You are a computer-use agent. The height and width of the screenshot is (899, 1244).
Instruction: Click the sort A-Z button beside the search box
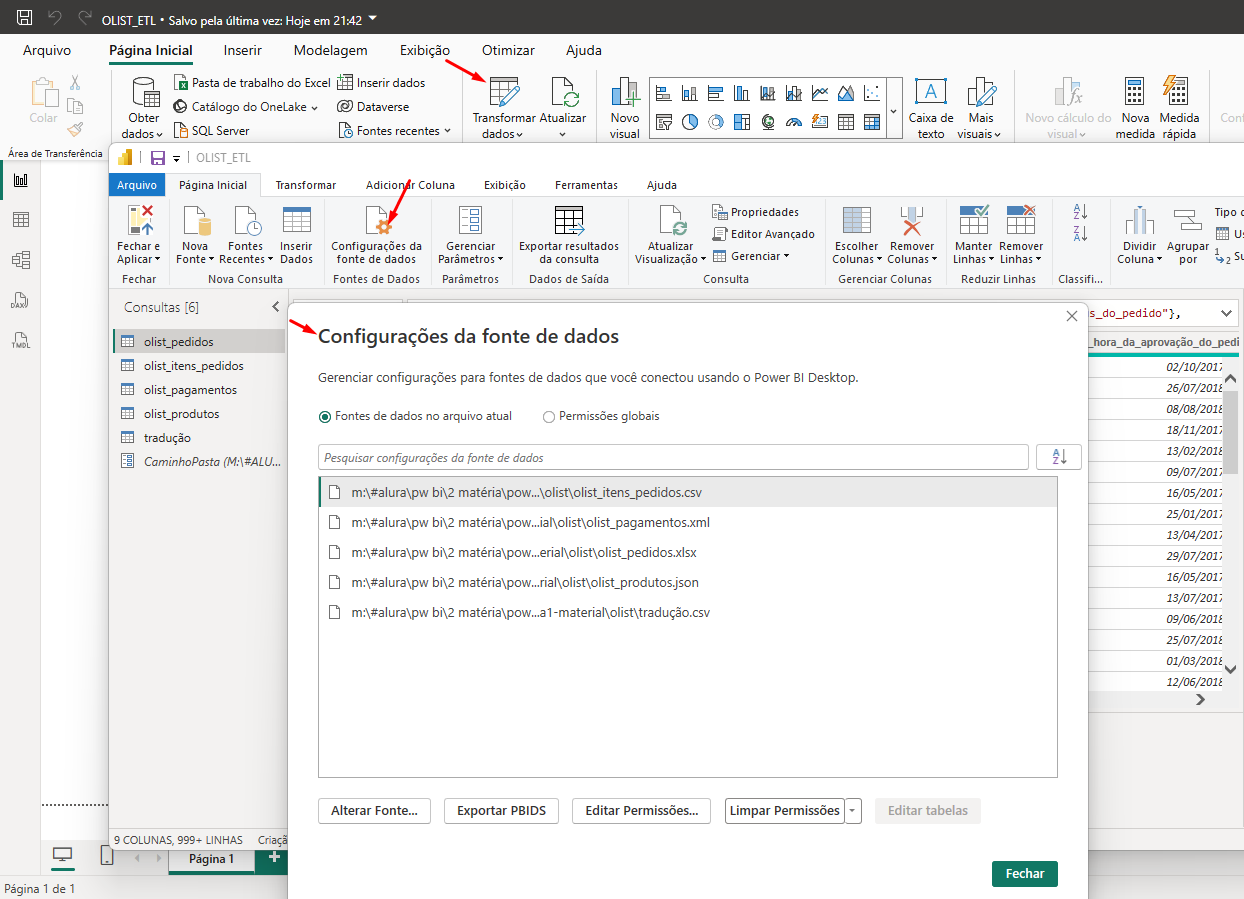click(x=1059, y=457)
